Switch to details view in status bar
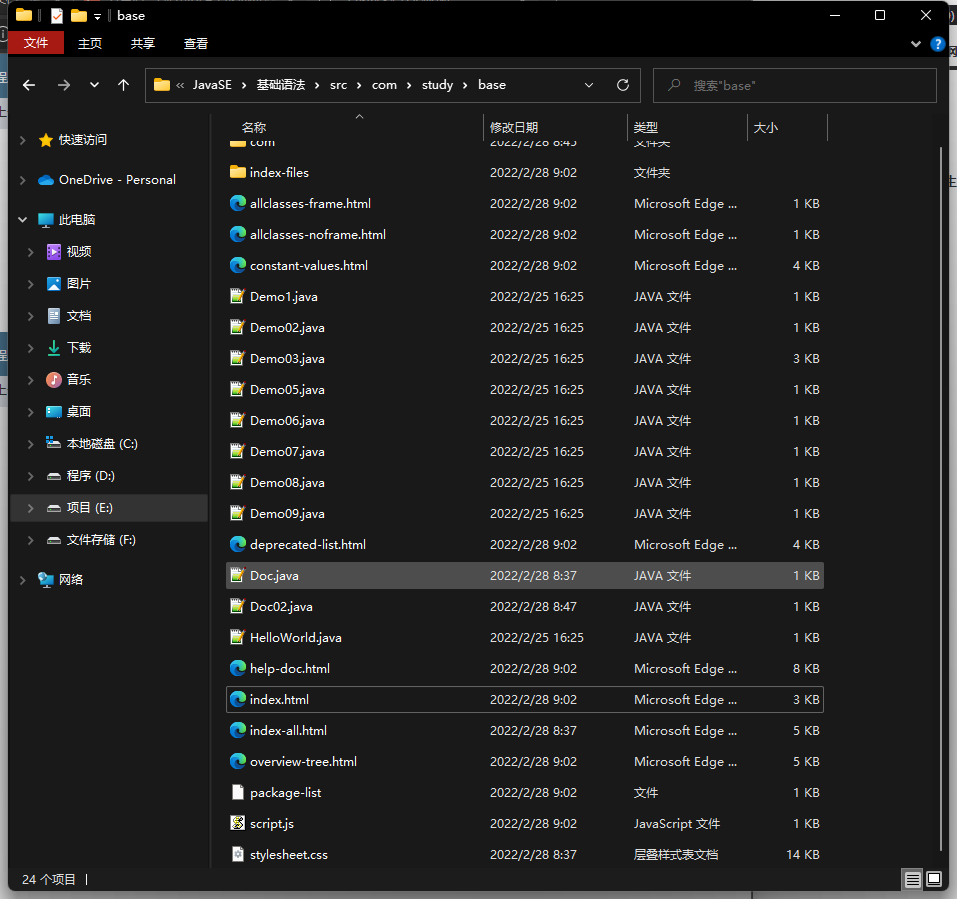Image resolution: width=957 pixels, height=899 pixels. (x=912, y=879)
